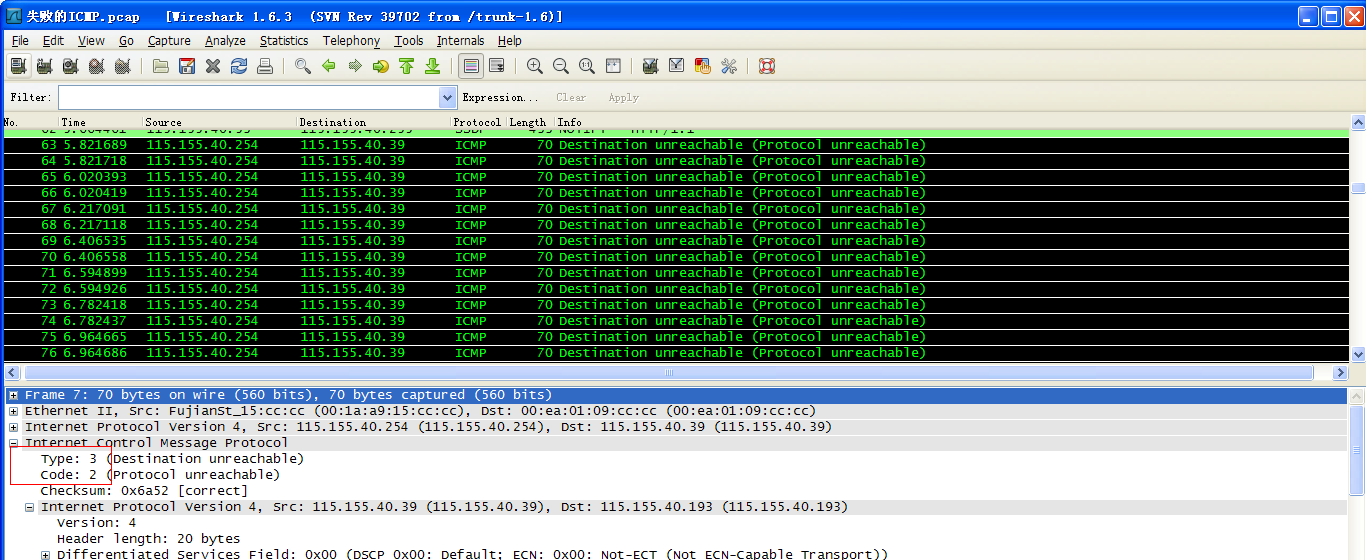Viewport: 1366px width, 560px height.
Task: Restart the running capture icon
Action: click(x=122, y=66)
